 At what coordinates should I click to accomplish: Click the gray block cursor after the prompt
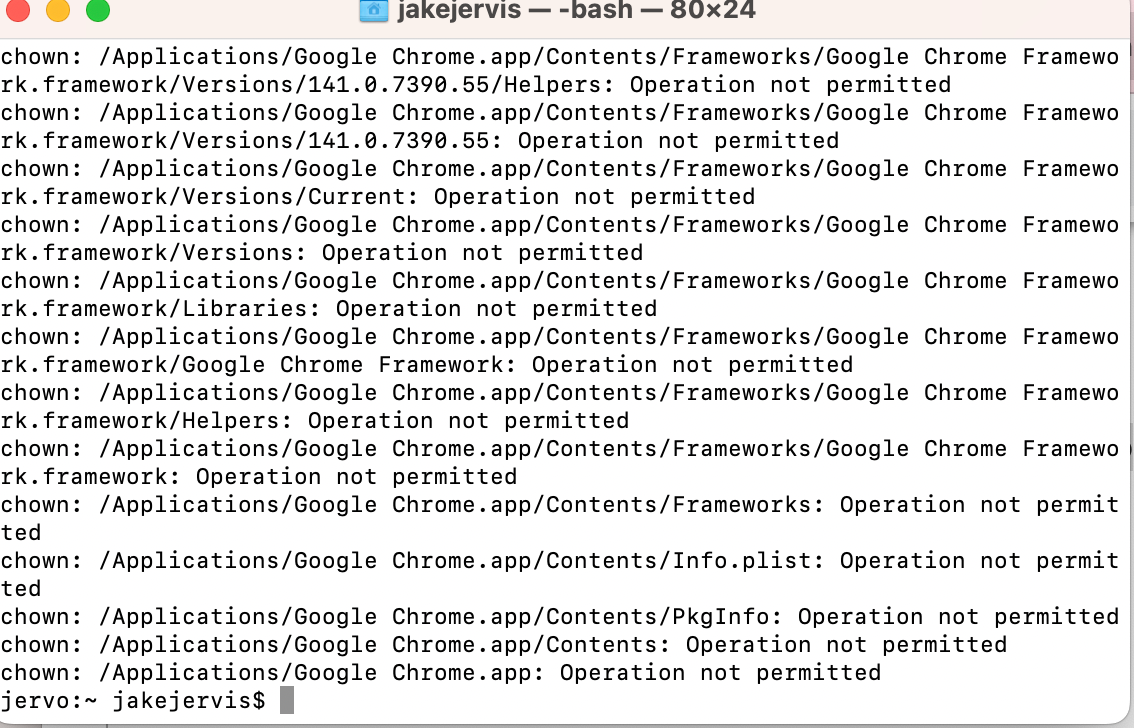coord(286,701)
